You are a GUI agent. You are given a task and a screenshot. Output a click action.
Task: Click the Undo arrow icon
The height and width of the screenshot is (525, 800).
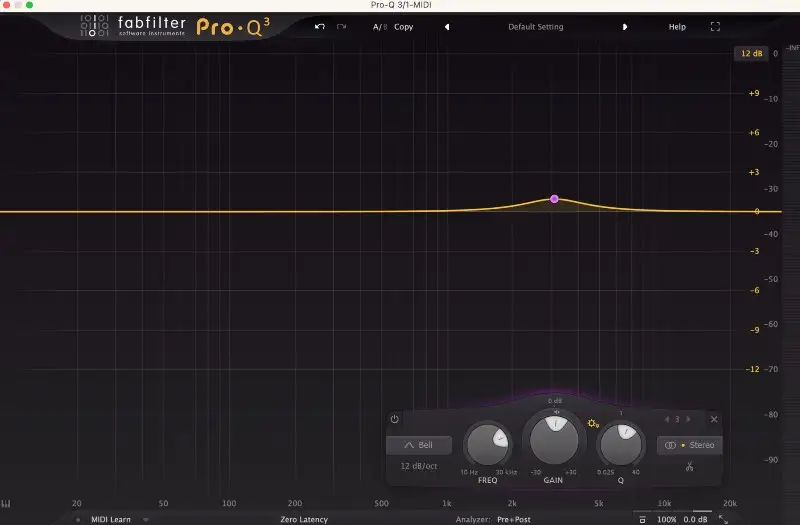(319, 27)
